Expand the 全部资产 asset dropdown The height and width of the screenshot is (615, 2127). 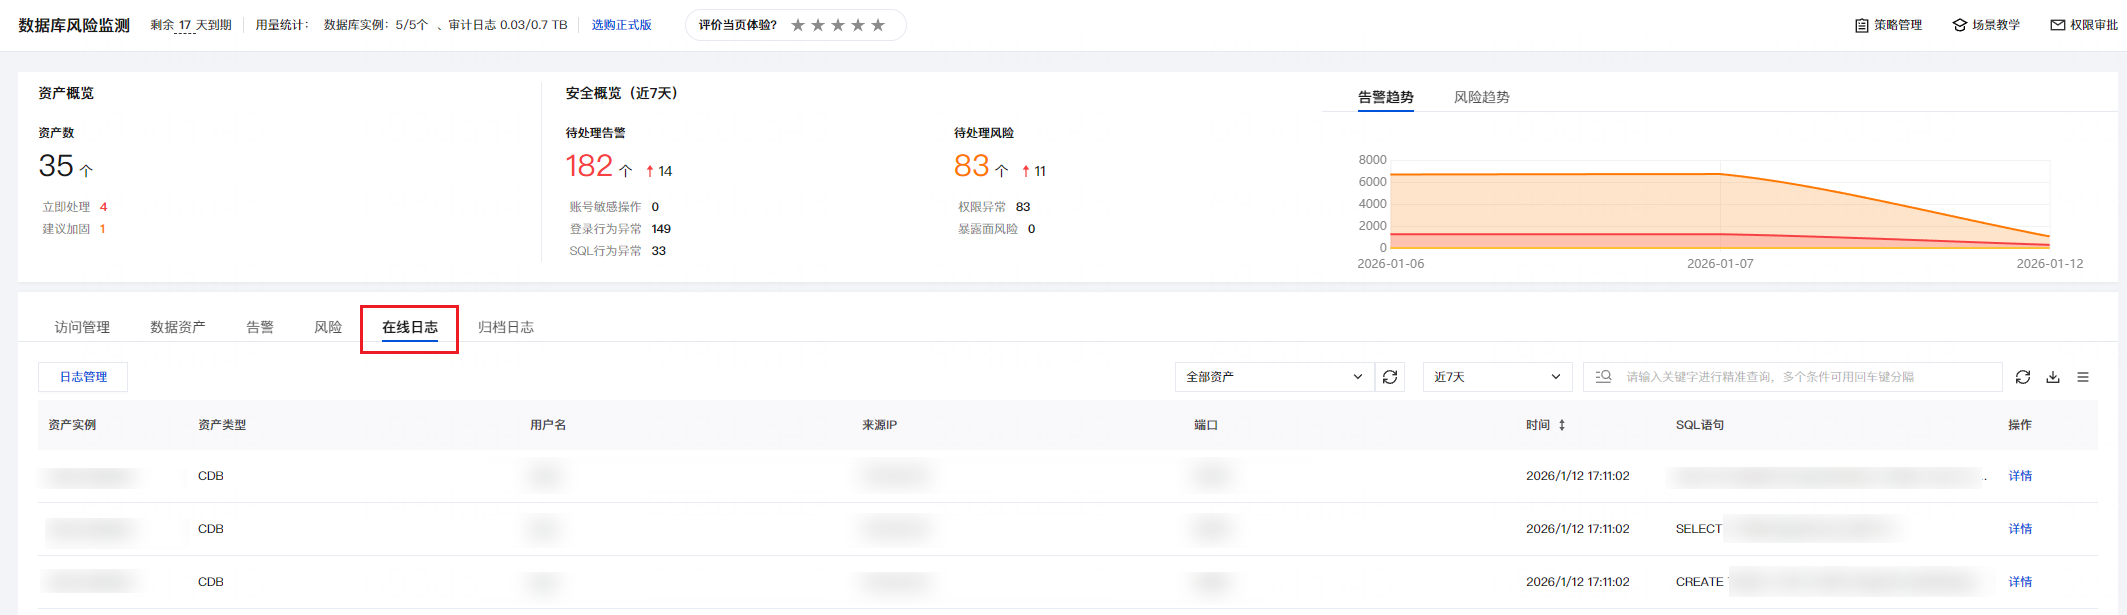pos(1274,377)
